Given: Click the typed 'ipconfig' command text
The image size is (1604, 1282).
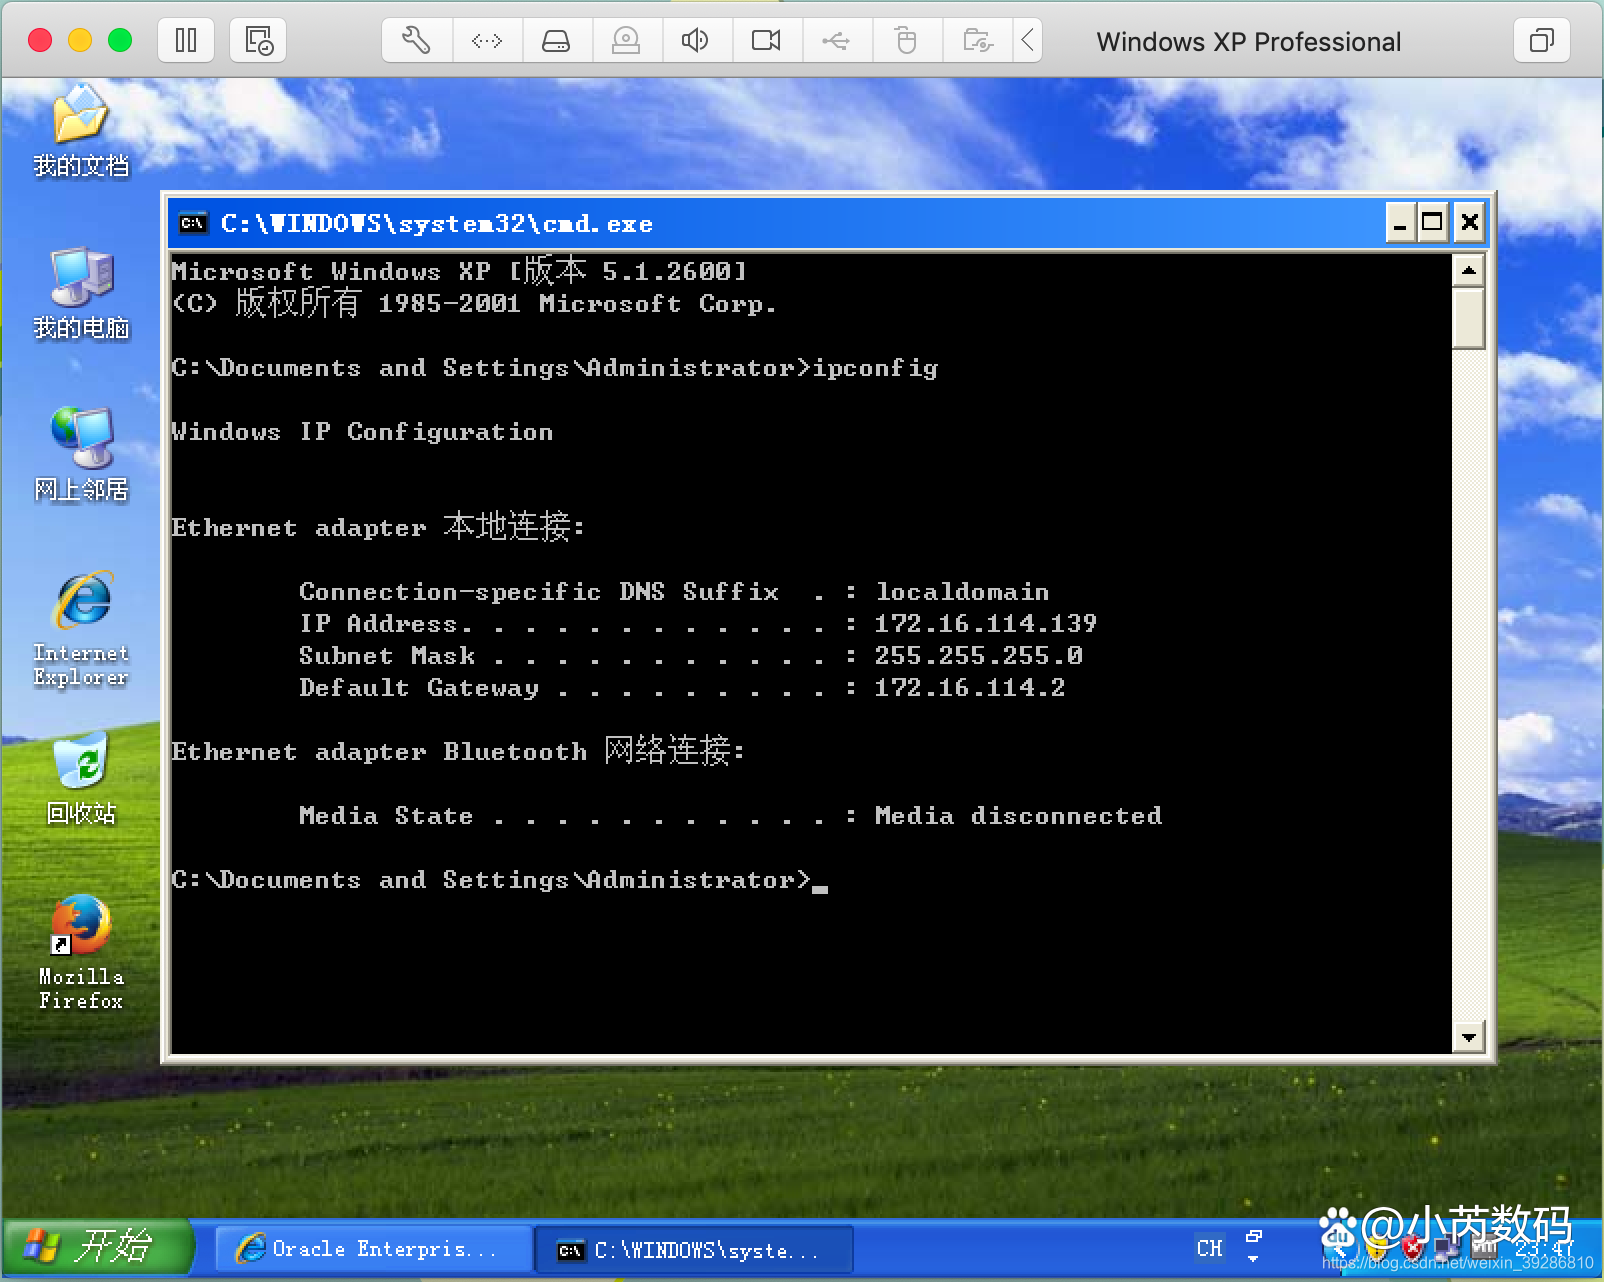Looking at the screenshot, I should click(875, 368).
